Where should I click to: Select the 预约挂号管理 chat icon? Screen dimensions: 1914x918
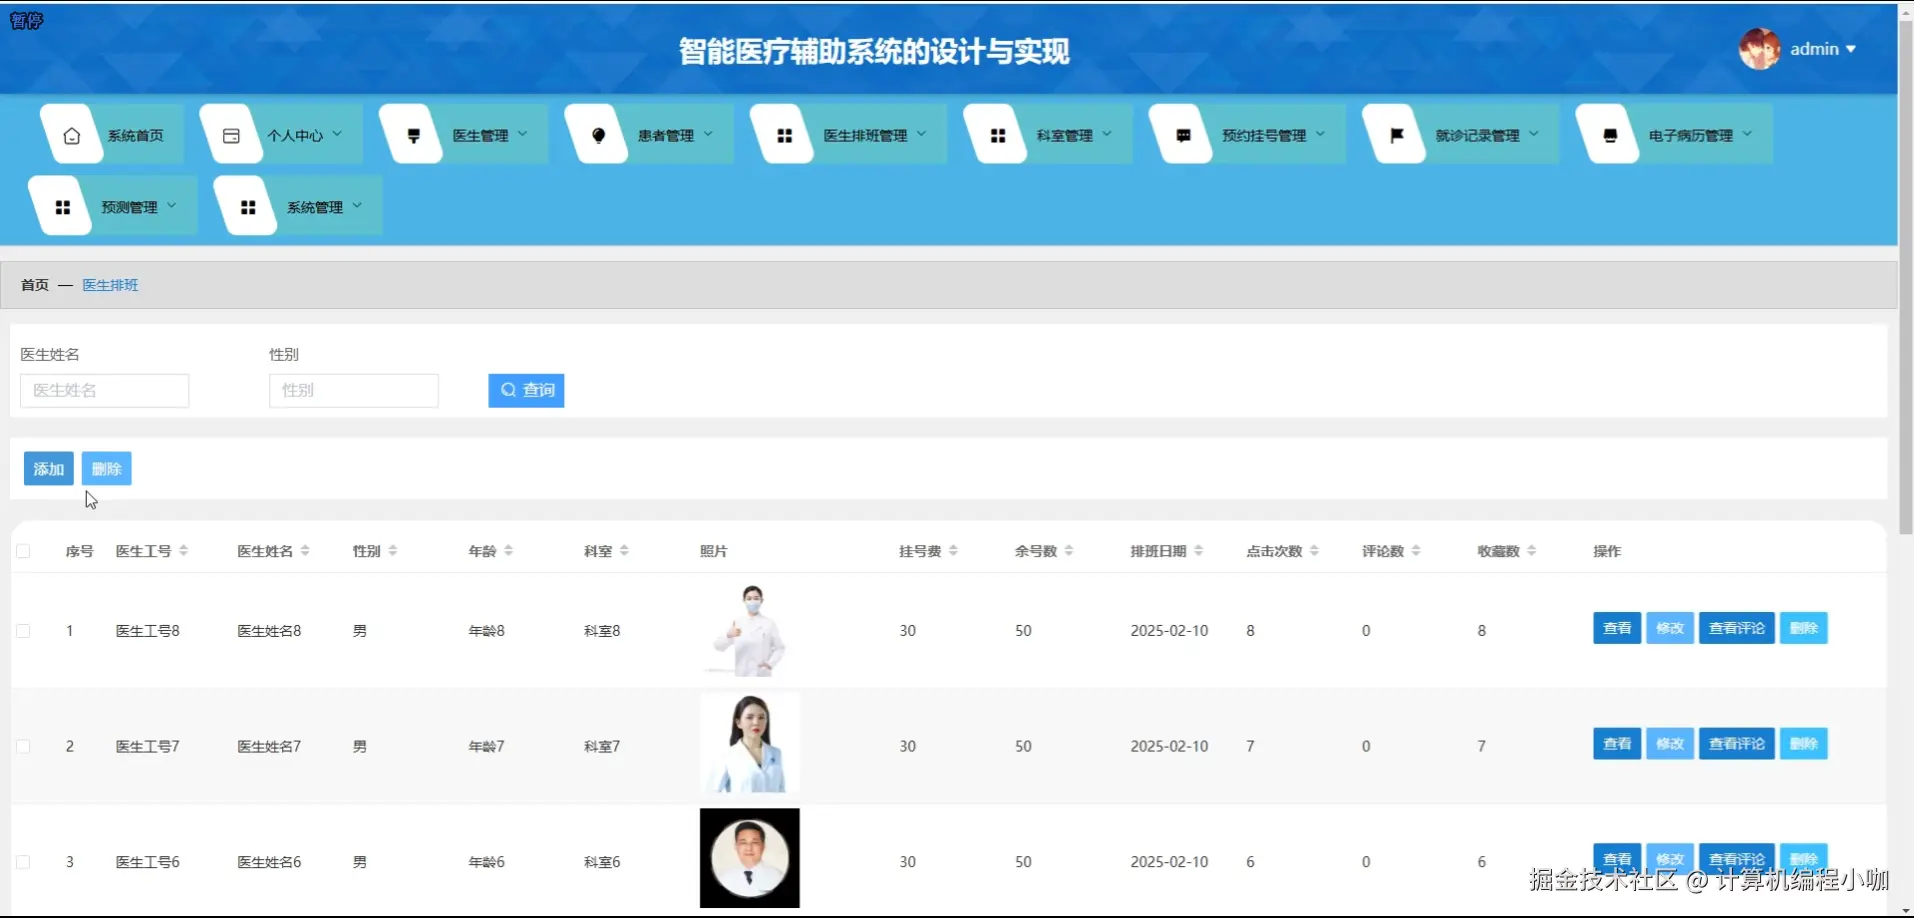pyautogui.click(x=1182, y=134)
